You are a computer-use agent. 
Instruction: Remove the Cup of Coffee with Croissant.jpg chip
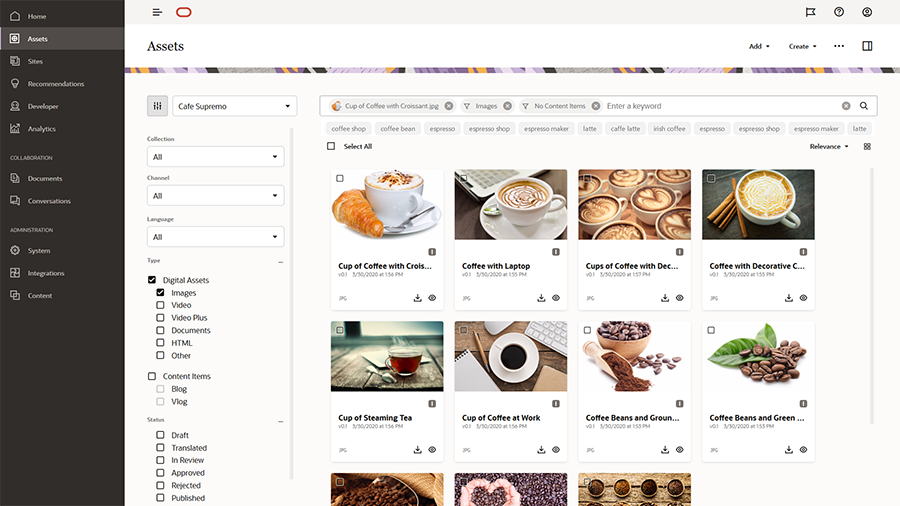coord(449,106)
